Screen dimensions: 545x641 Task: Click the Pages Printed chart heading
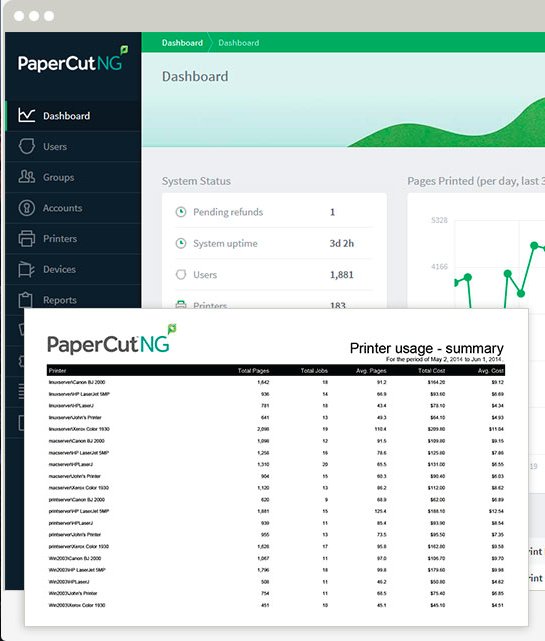(x=476, y=181)
